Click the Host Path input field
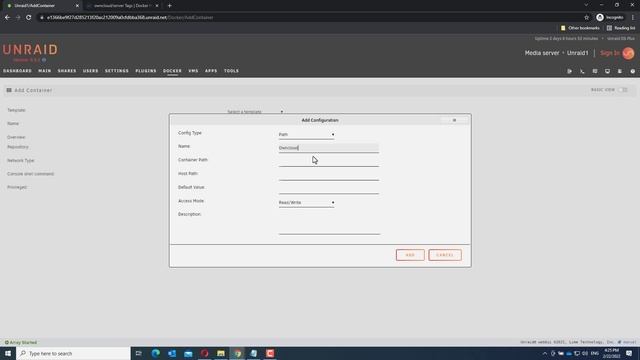The image size is (640, 360). click(329, 176)
